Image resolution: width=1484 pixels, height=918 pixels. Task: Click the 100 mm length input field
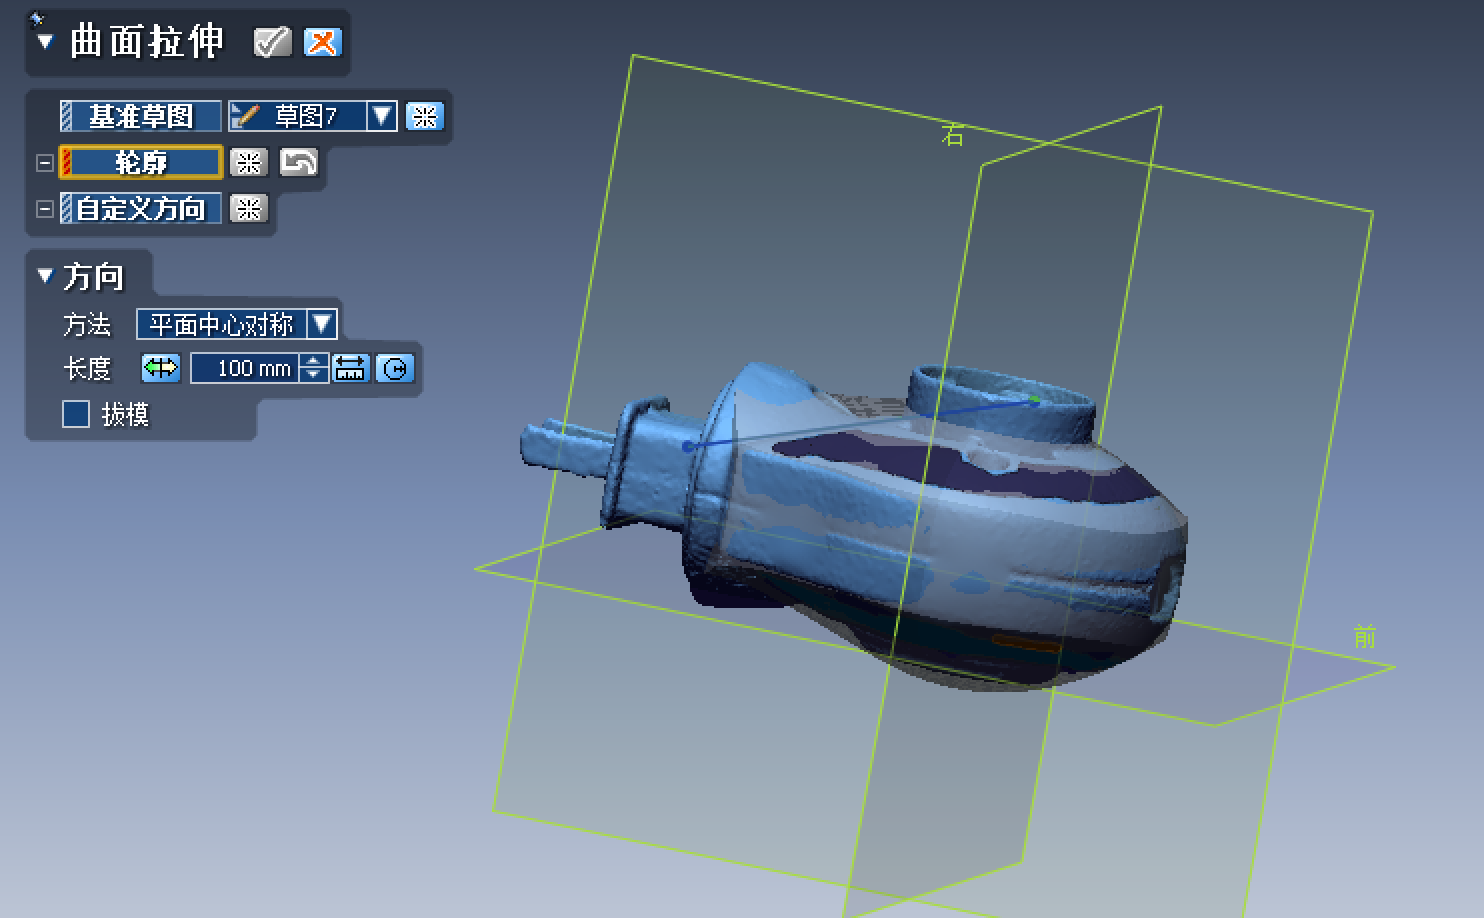246,368
